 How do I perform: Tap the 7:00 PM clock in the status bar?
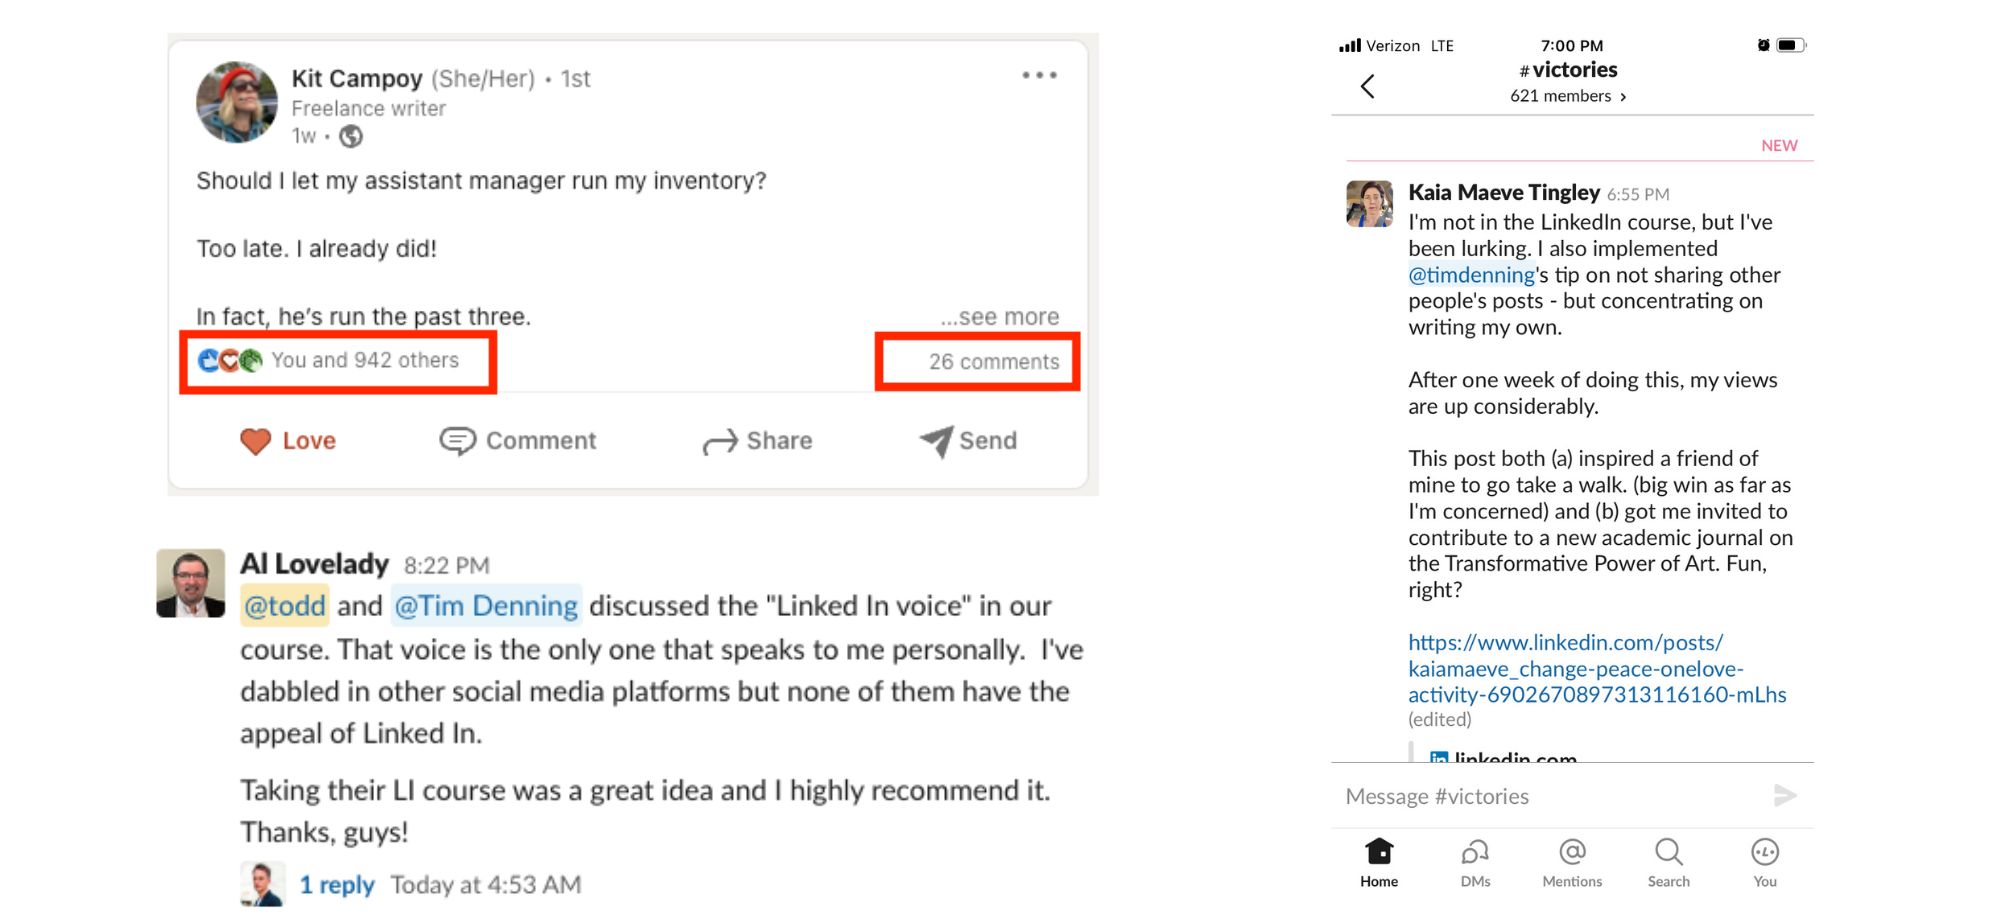[x=1572, y=46]
